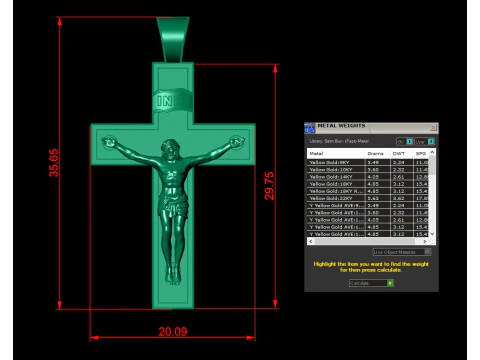Sort by the DWT column header
Screen dimensions: 480x360
coord(402,153)
